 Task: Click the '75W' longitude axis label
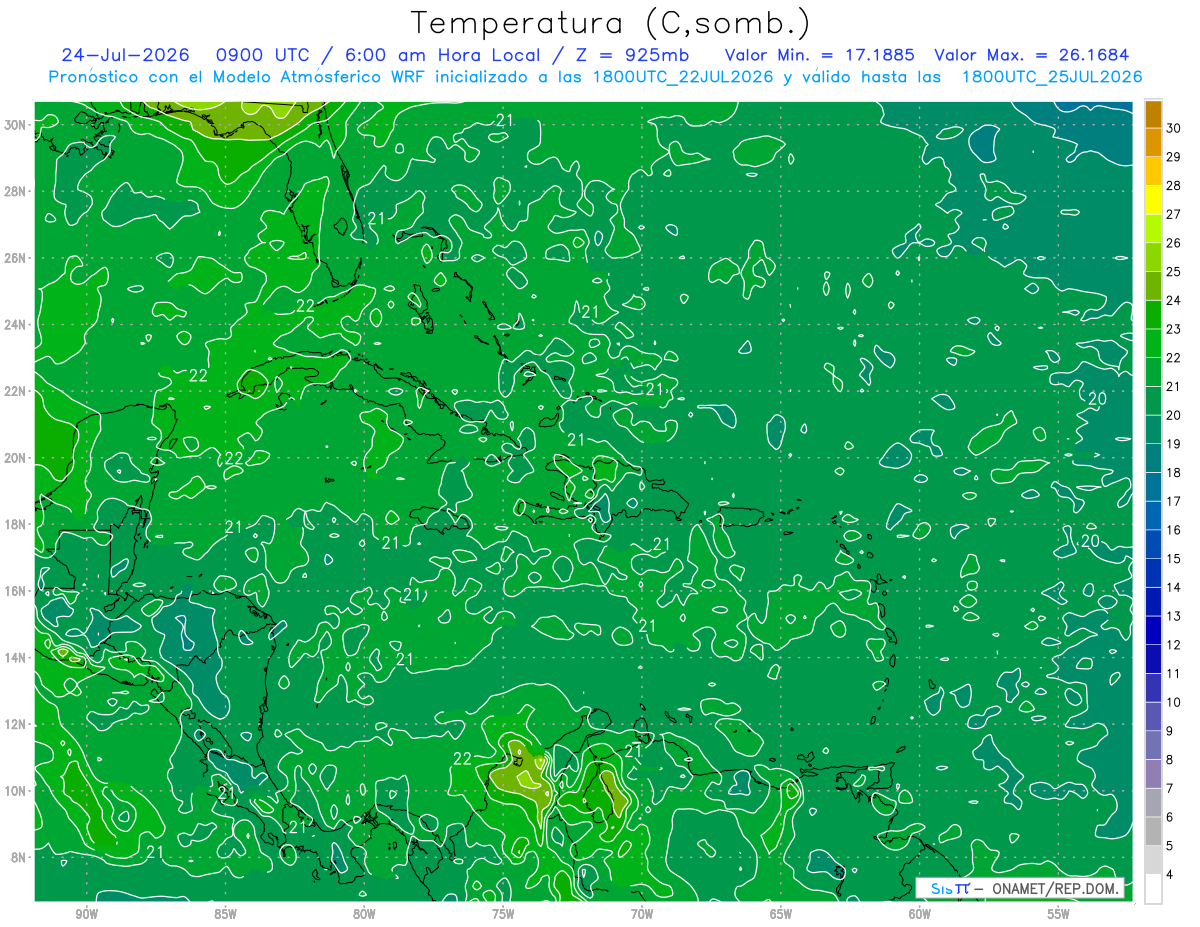coord(503,914)
